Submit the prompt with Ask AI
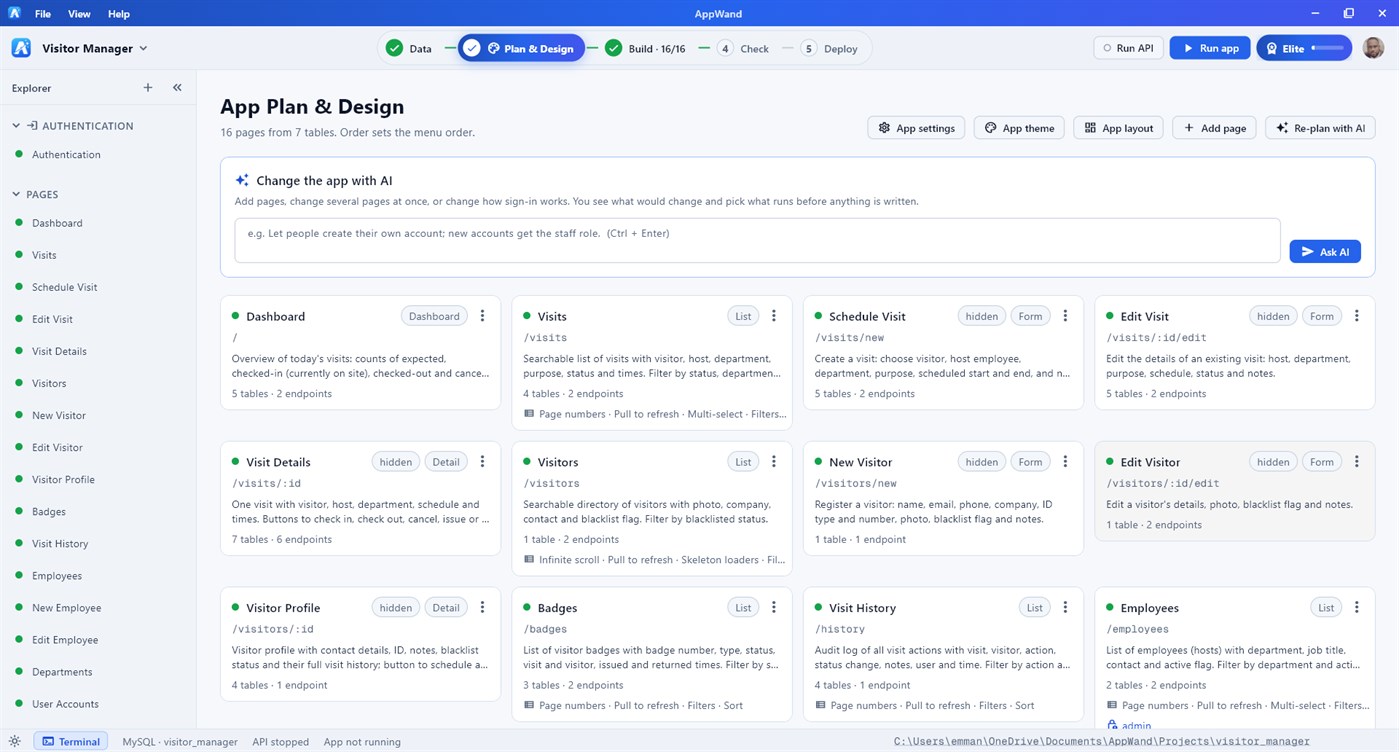This screenshot has height=752, width=1399. (1325, 252)
